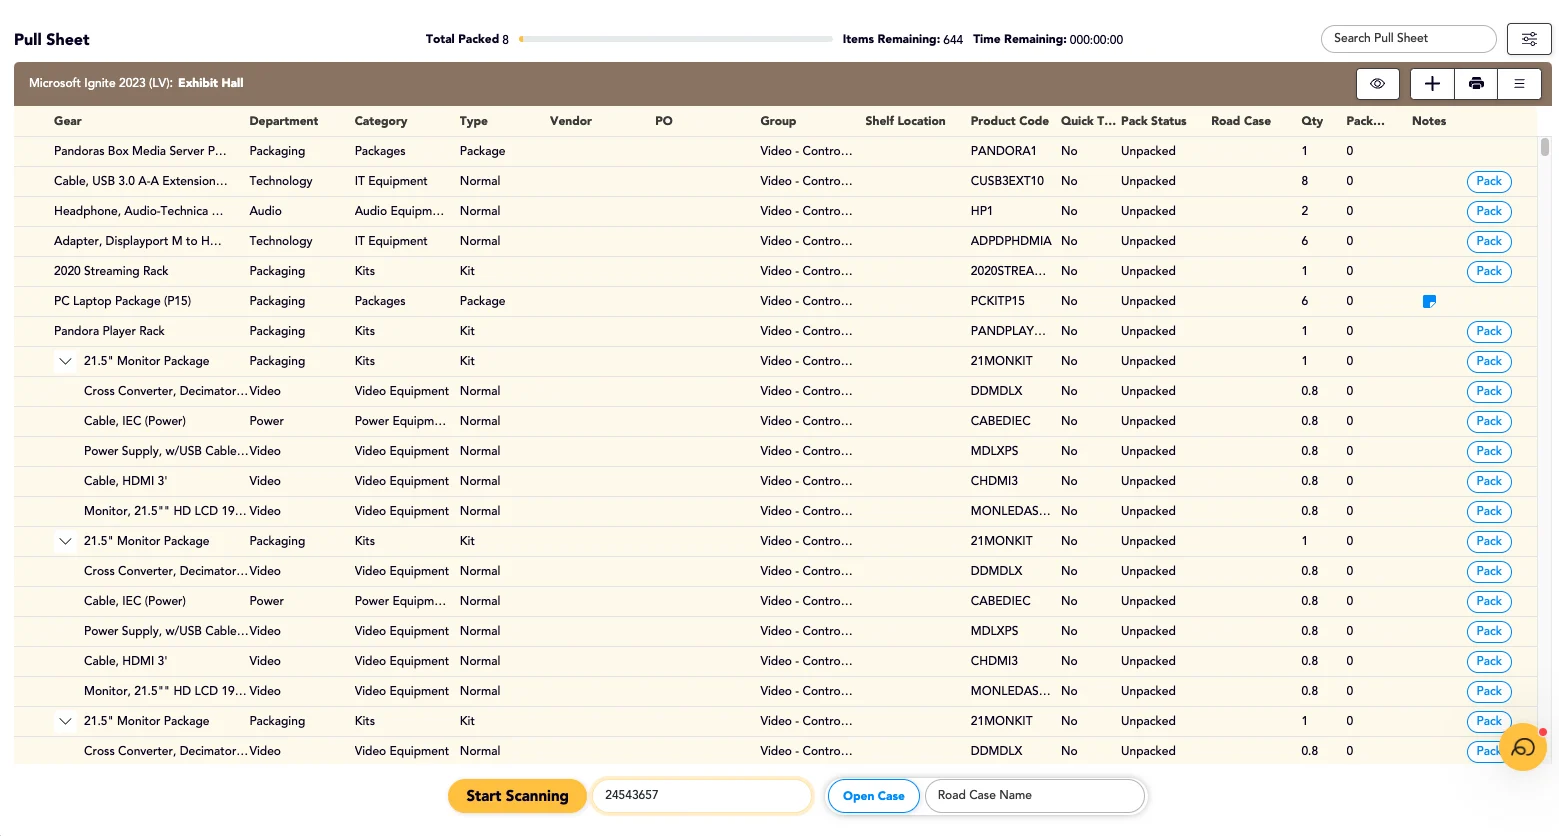Click product code PANDORA1

point(1003,151)
